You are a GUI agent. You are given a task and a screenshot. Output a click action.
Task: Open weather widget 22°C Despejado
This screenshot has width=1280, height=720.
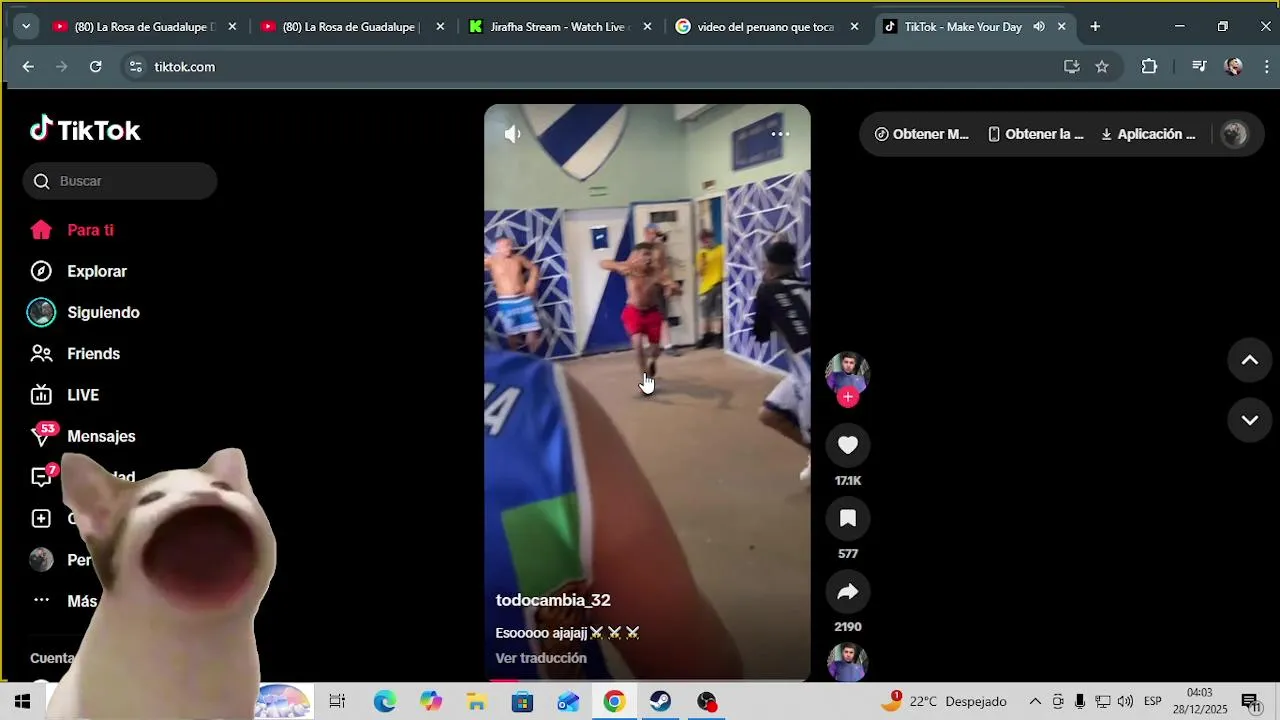(x=943, y=702)
